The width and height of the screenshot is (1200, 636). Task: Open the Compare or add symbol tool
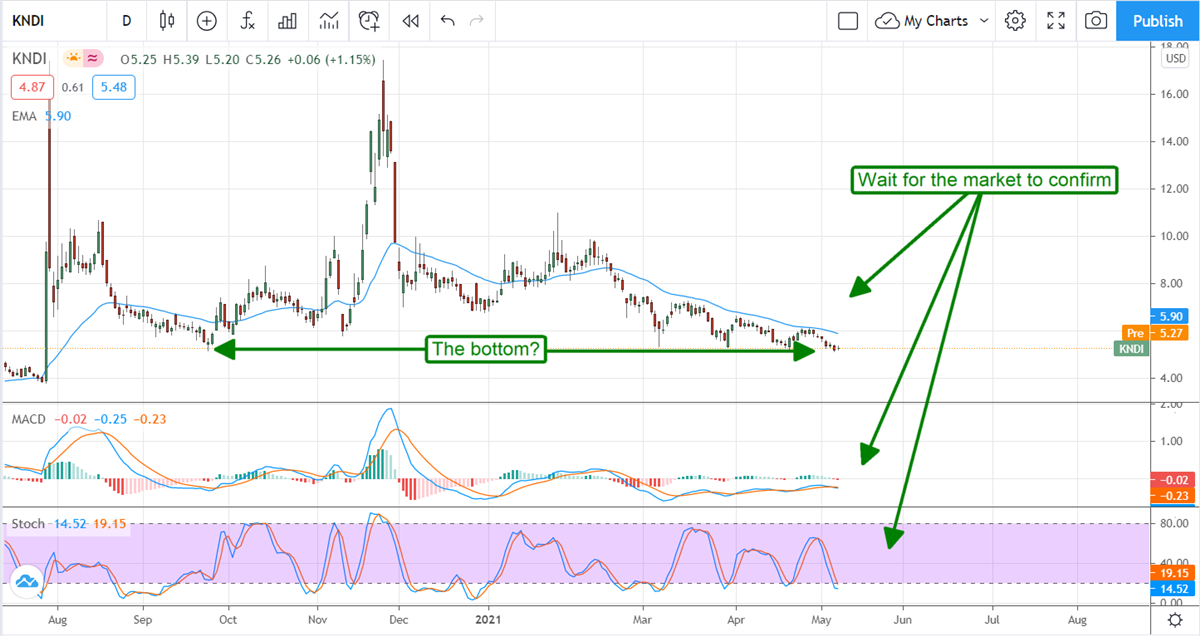click(206, 21)
